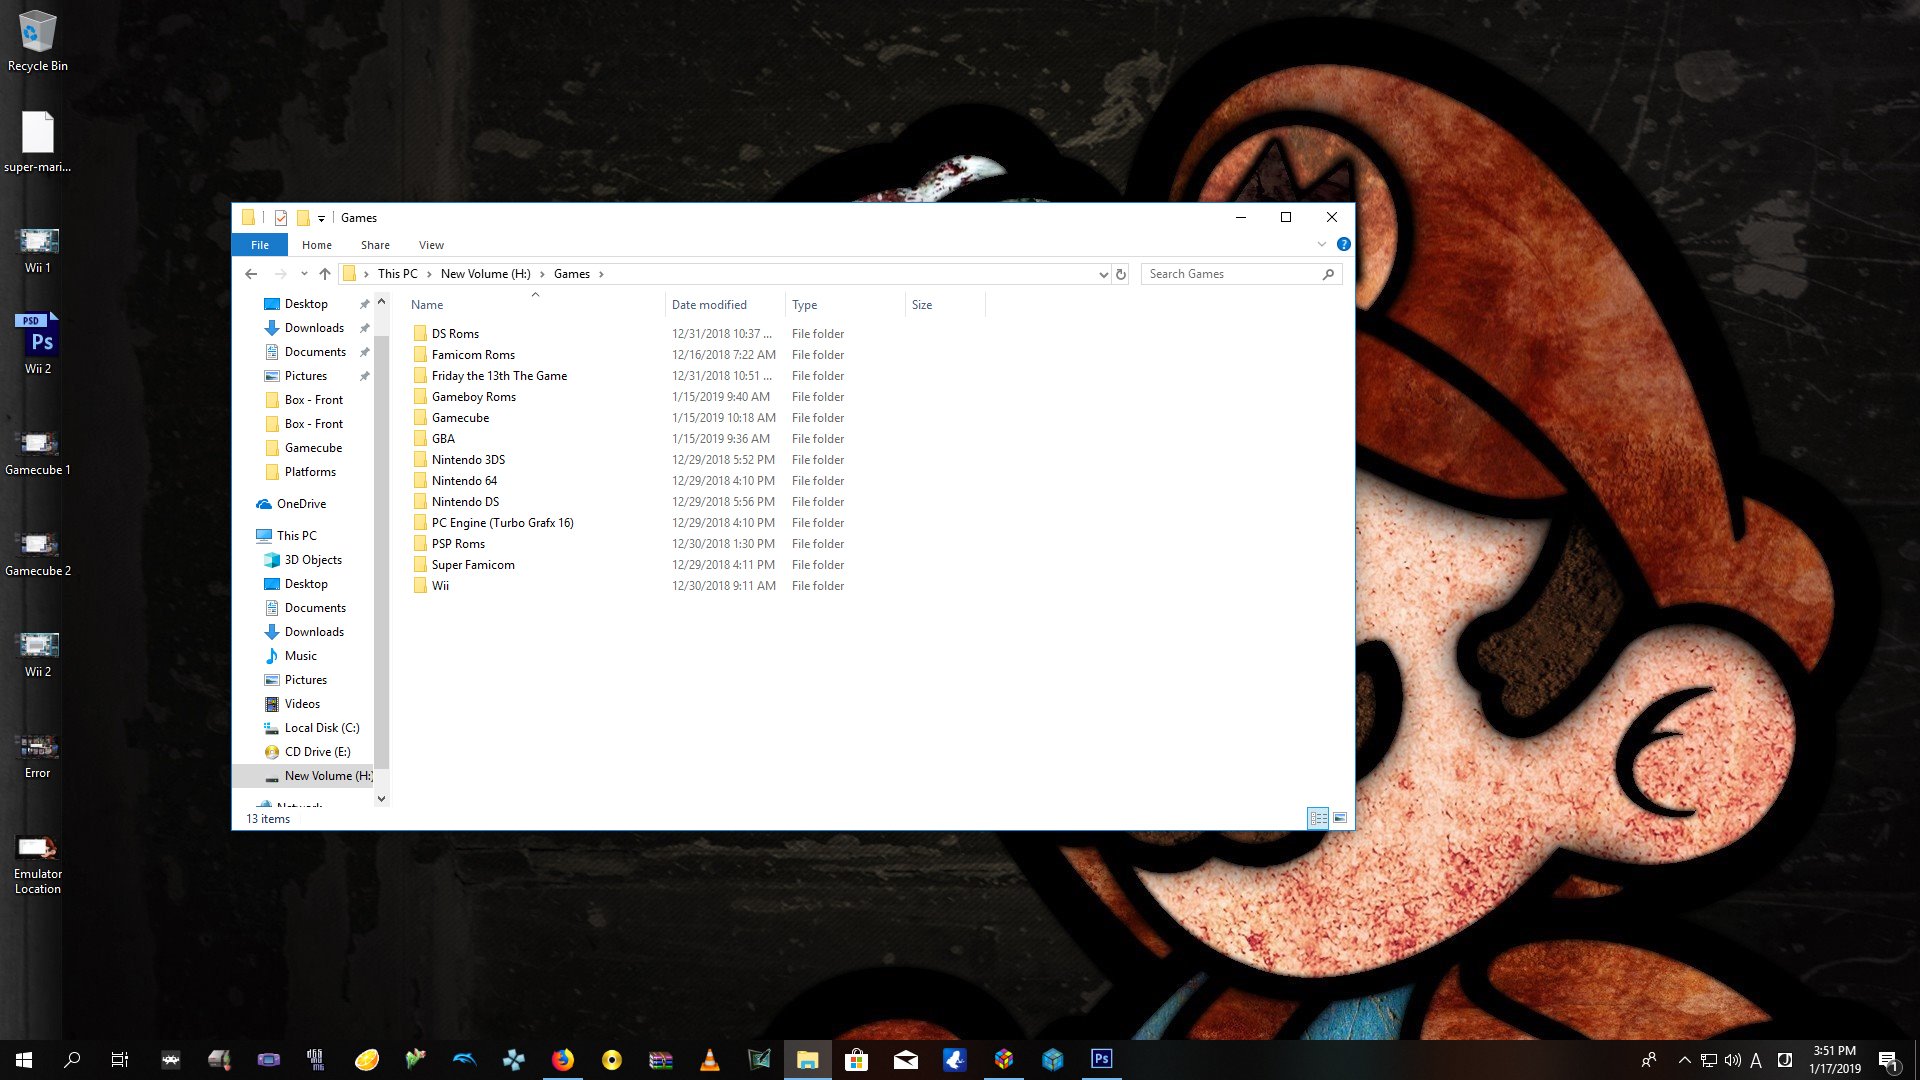Expand the ribbon with chevron
Screen dimensions: 1920x1080
coord(1322,244)
